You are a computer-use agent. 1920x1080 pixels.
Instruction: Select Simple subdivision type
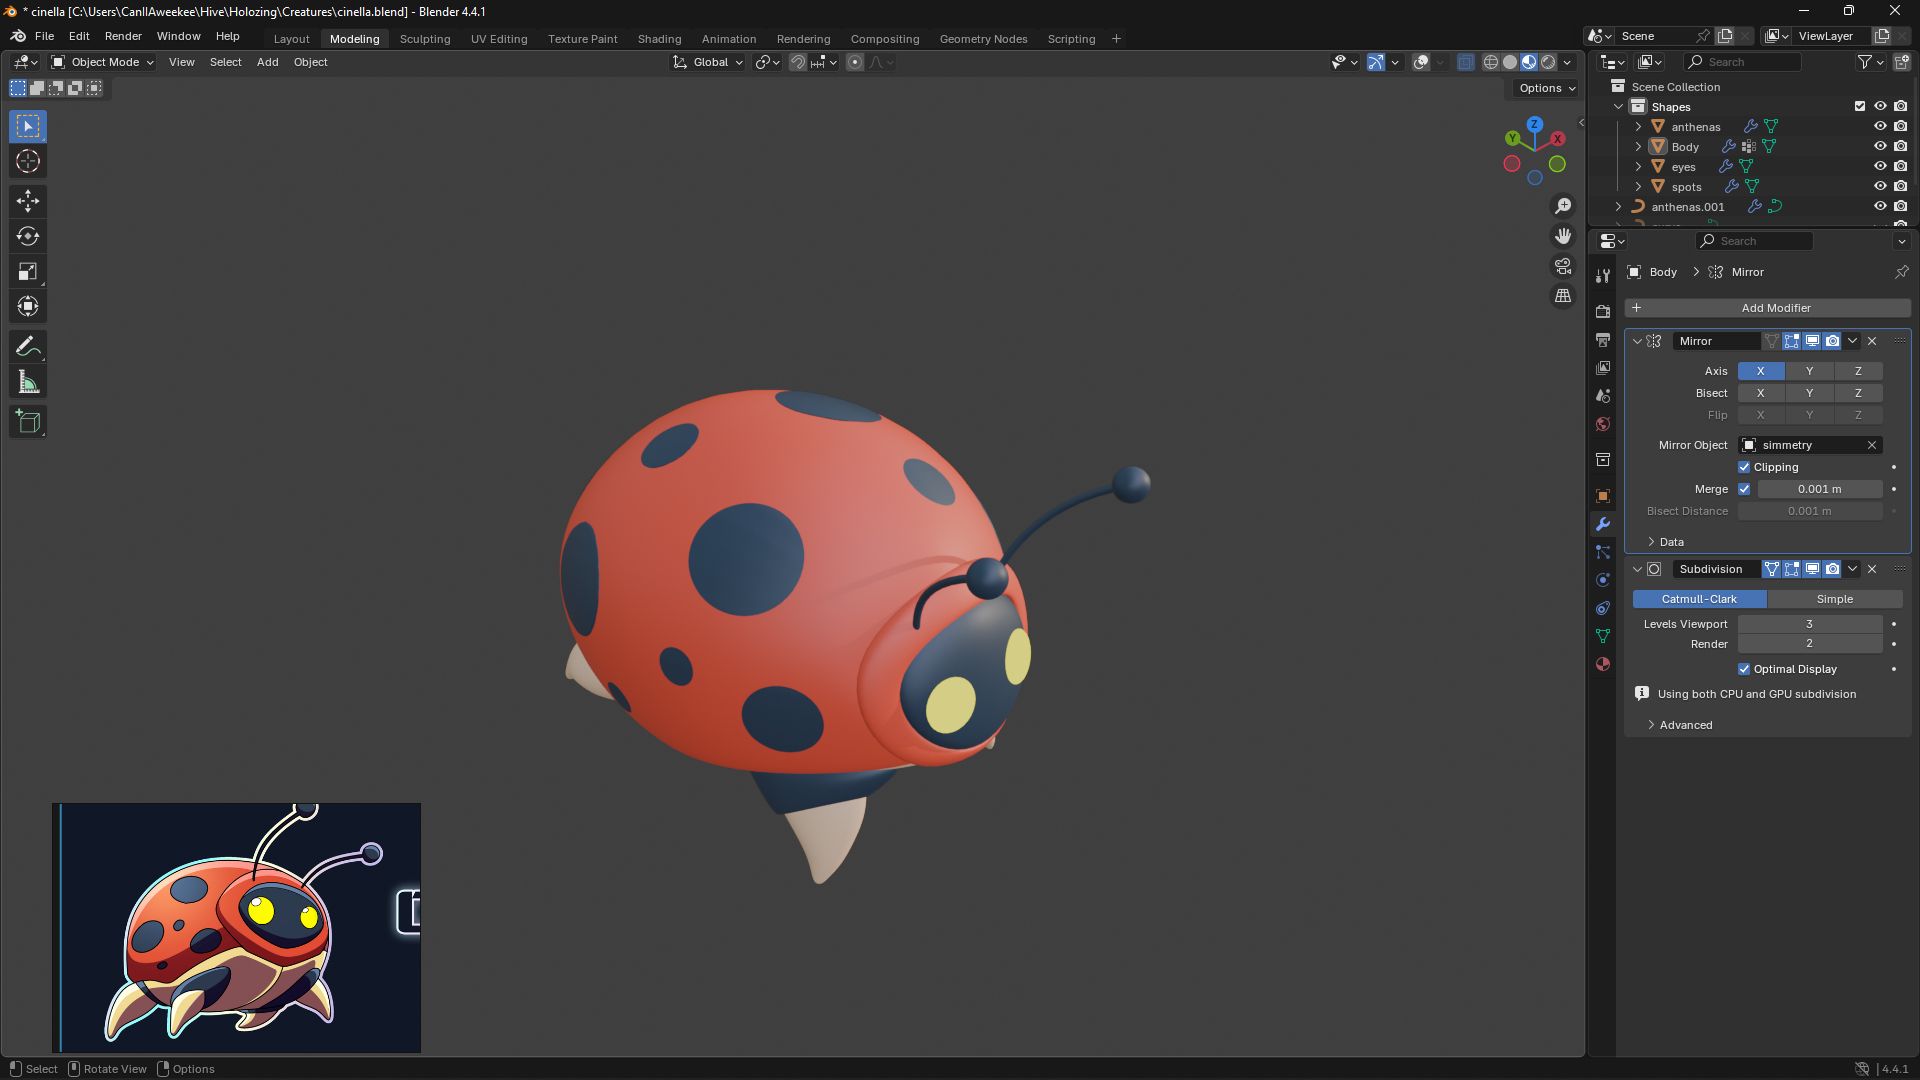click(1834, 599)
